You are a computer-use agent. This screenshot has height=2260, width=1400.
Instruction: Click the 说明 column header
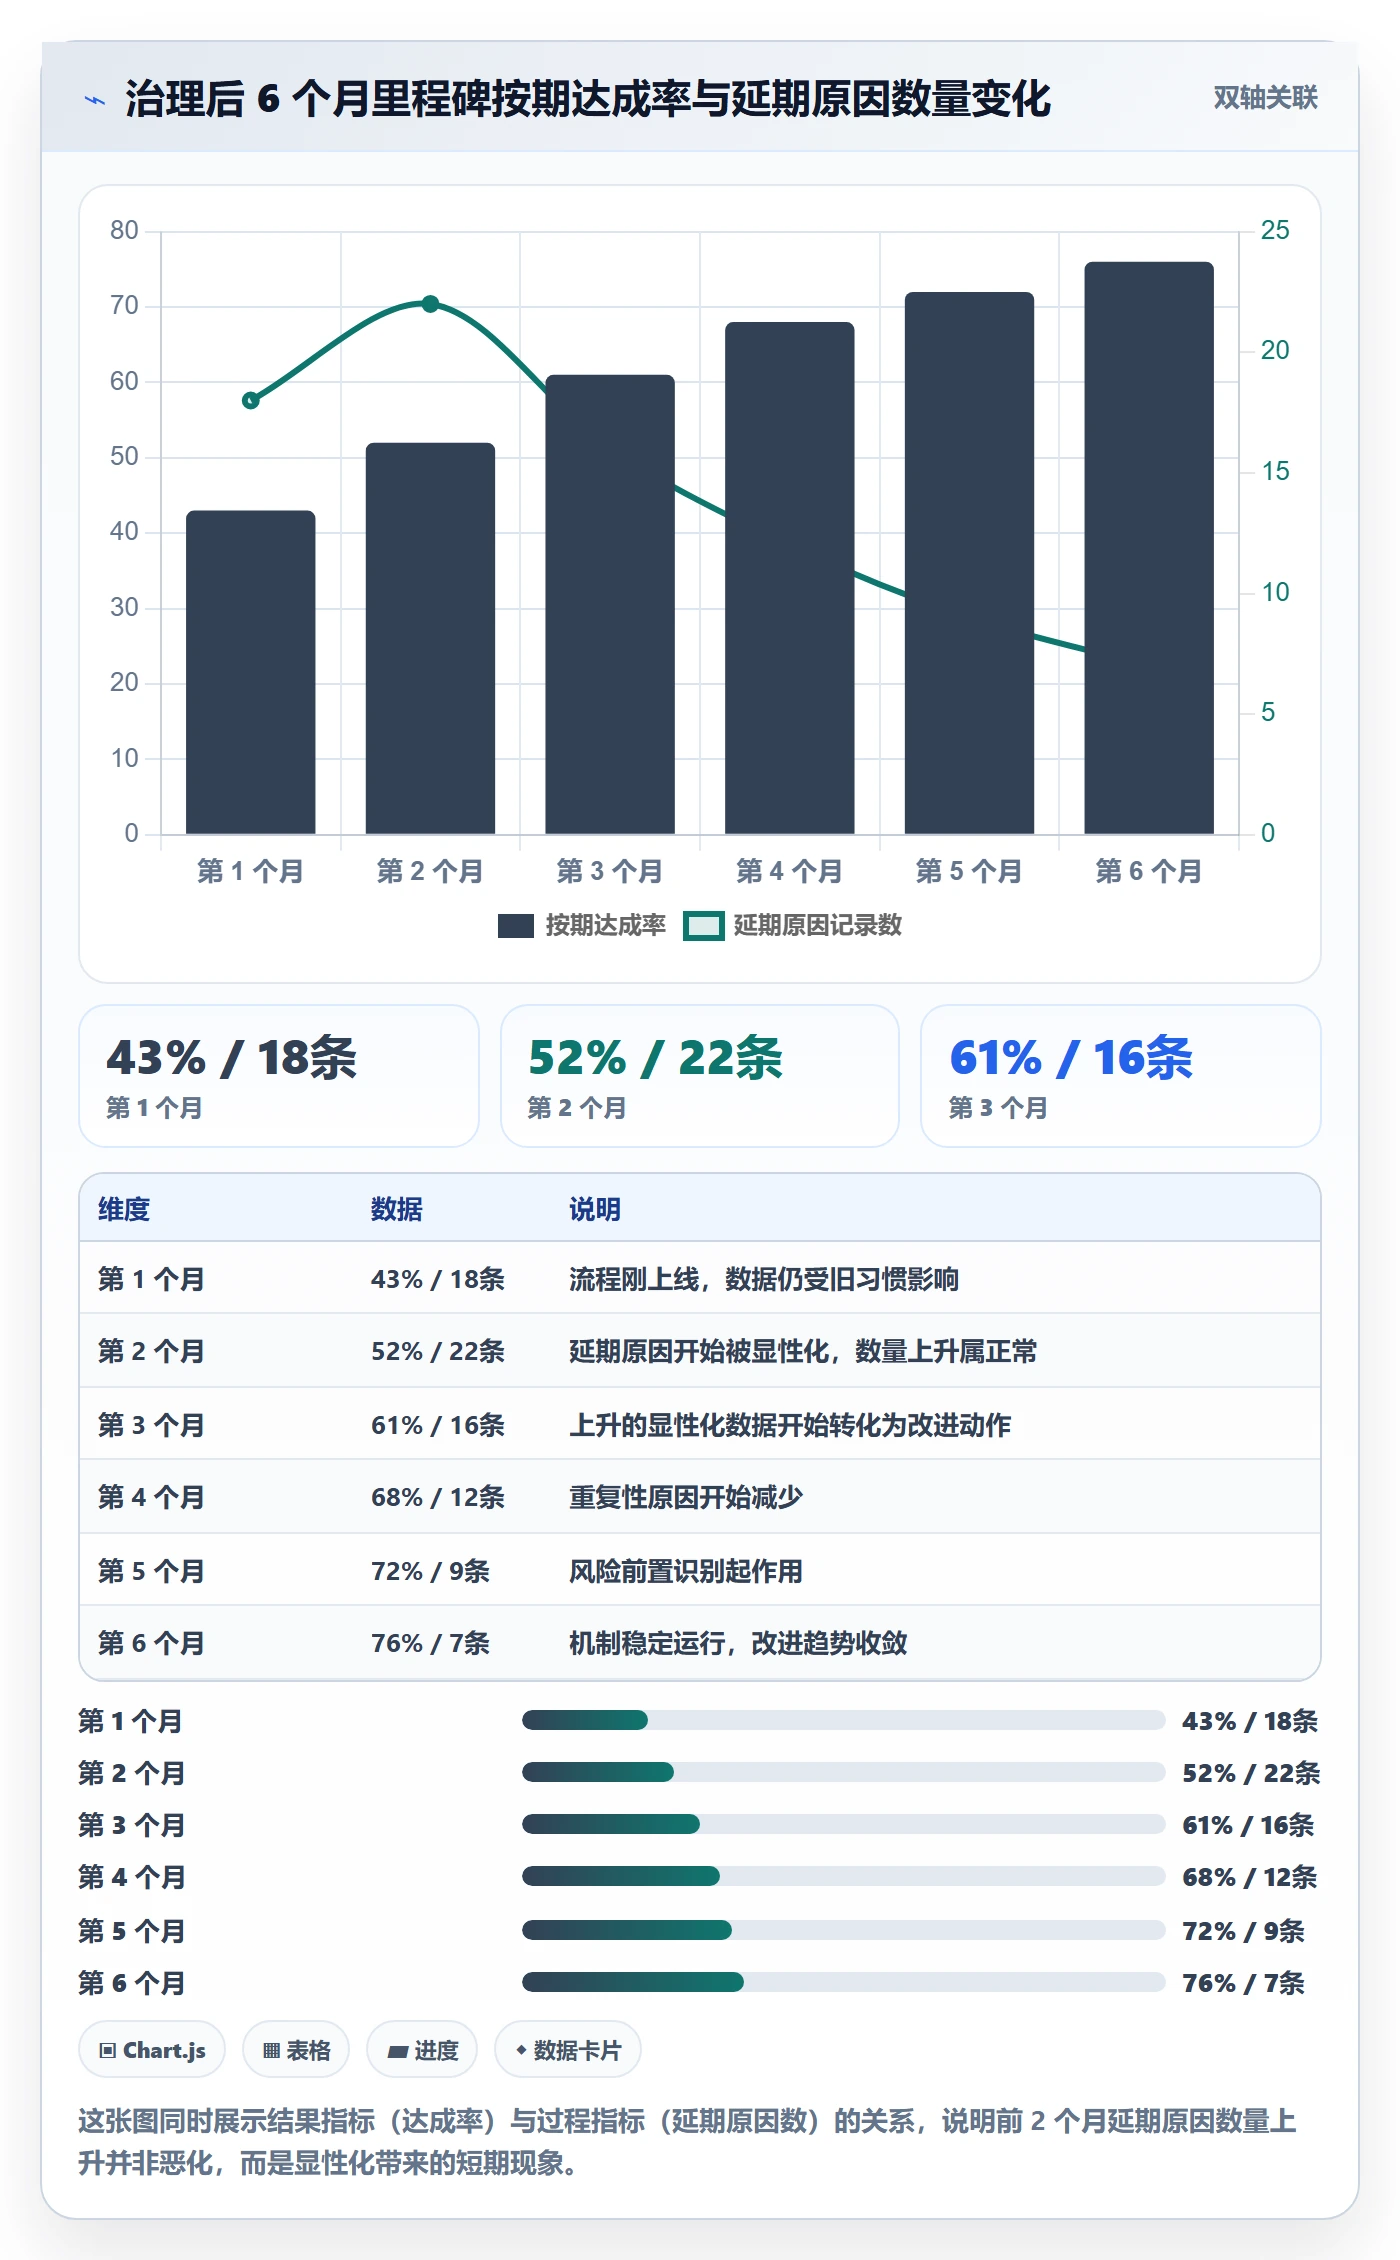[x=595, y=1209]
